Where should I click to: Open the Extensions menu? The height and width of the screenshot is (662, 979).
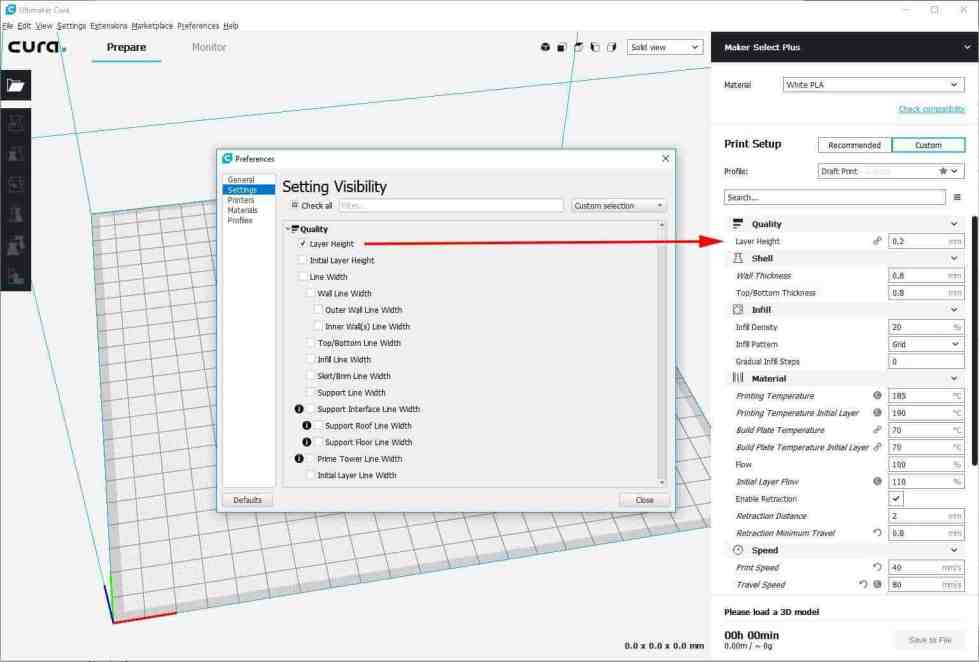pos(109,26)
